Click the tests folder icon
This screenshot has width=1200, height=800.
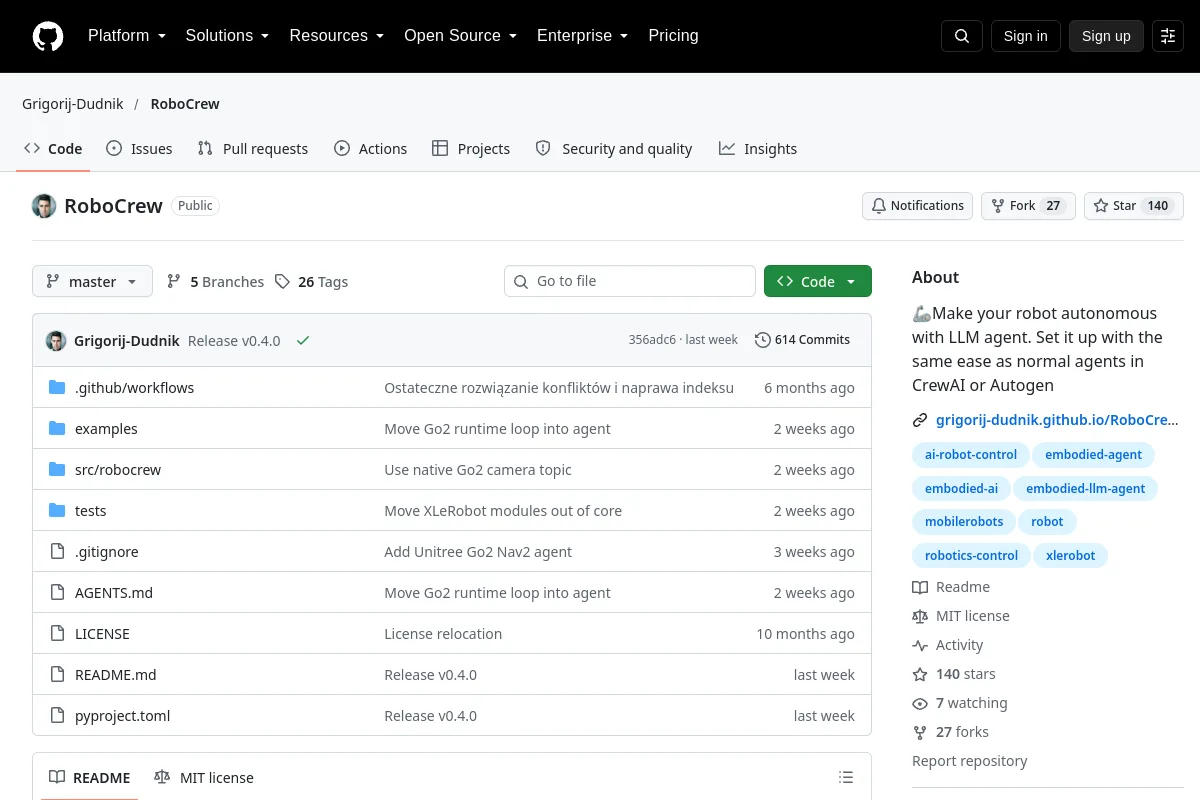[x=57, y=511]
